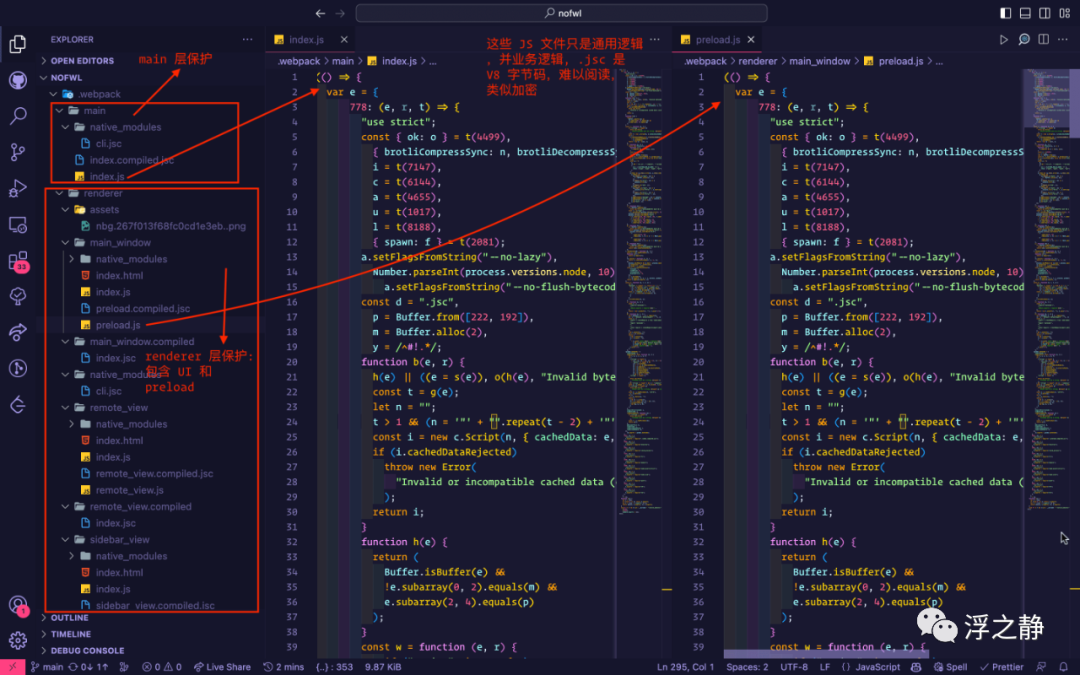Open preload.compiled.jsc in the file tree

click(x=143, y=309)
